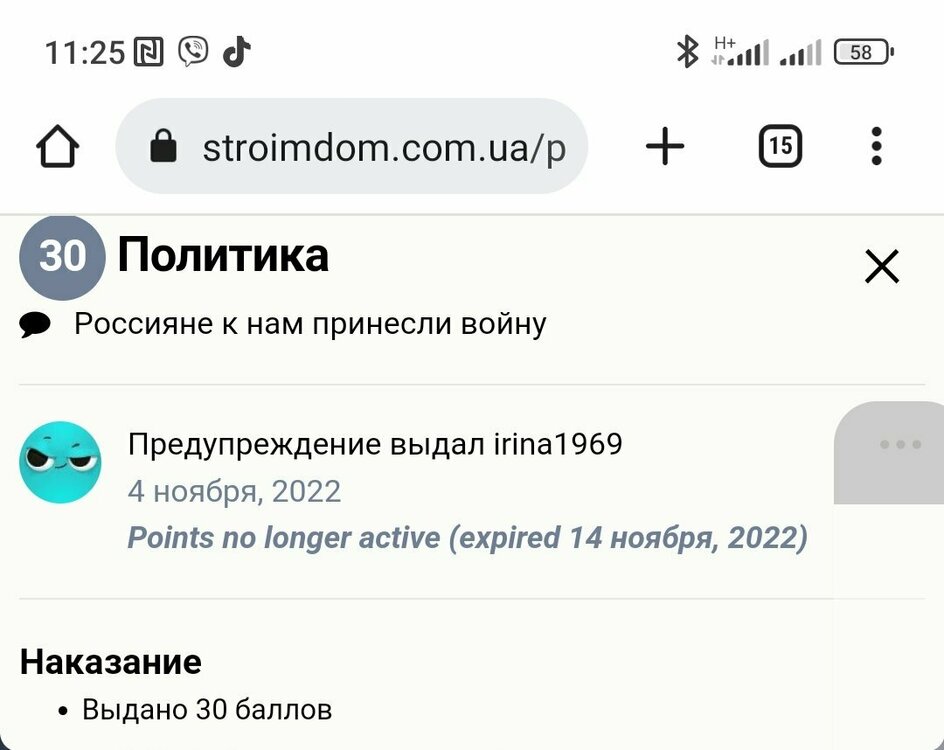The height and width of the screenshot is (750, 944).
Task: Tap the Bluetooth status icon
Action: pyautogui.click(x=687, y=52)
